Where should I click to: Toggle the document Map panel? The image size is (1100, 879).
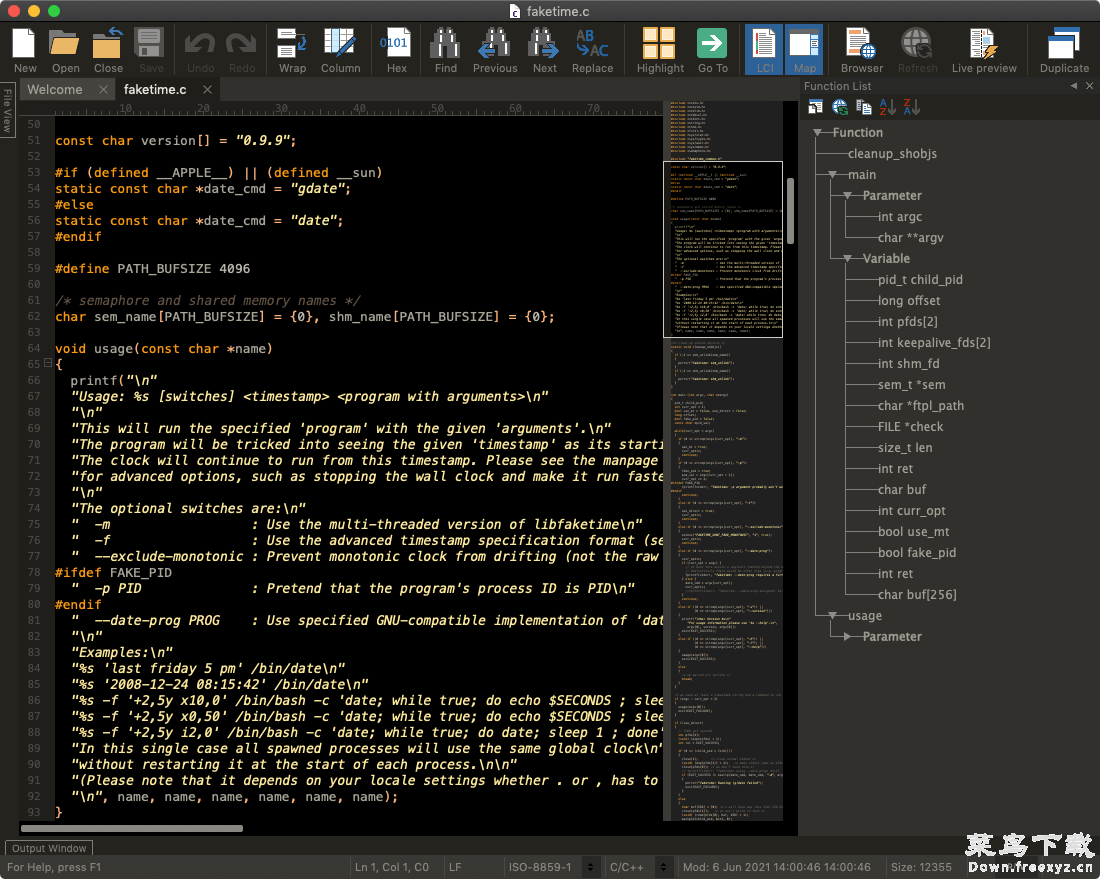click(804, 50)
